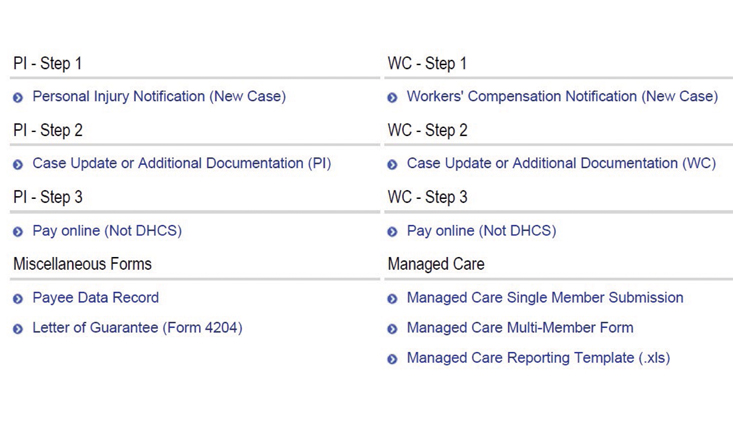
Task: Open Personal Injury Notification (New Case) link
Action: [159, 97]
